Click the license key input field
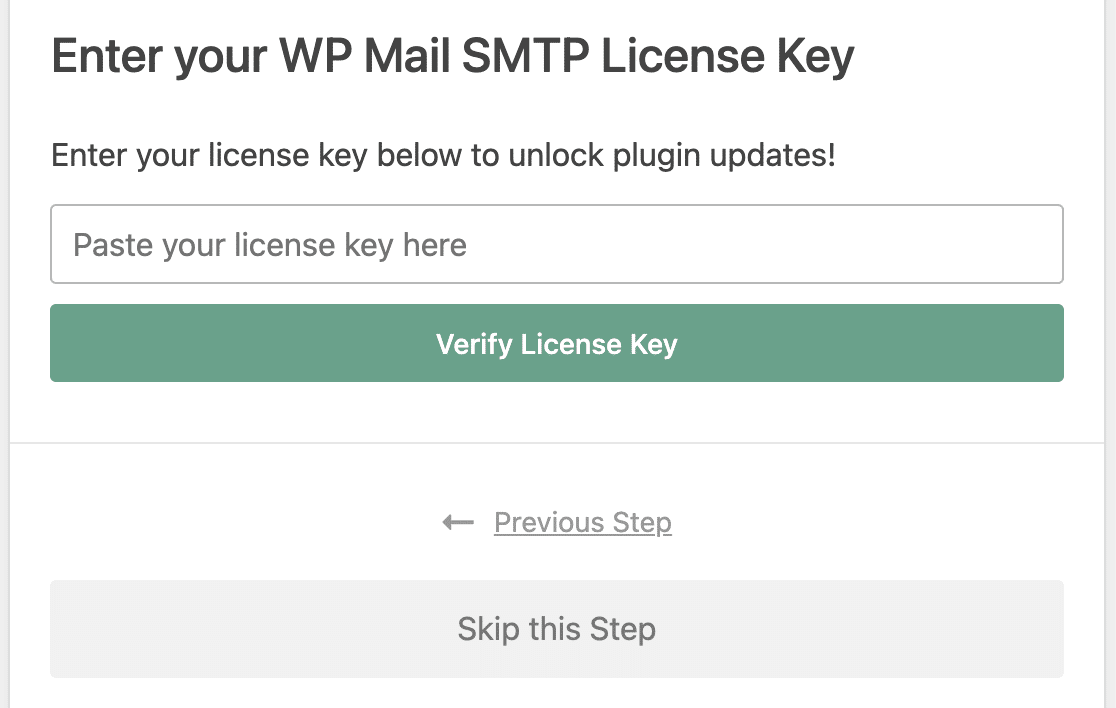This screenshot has height=708, width=1116. coord(556,244)
